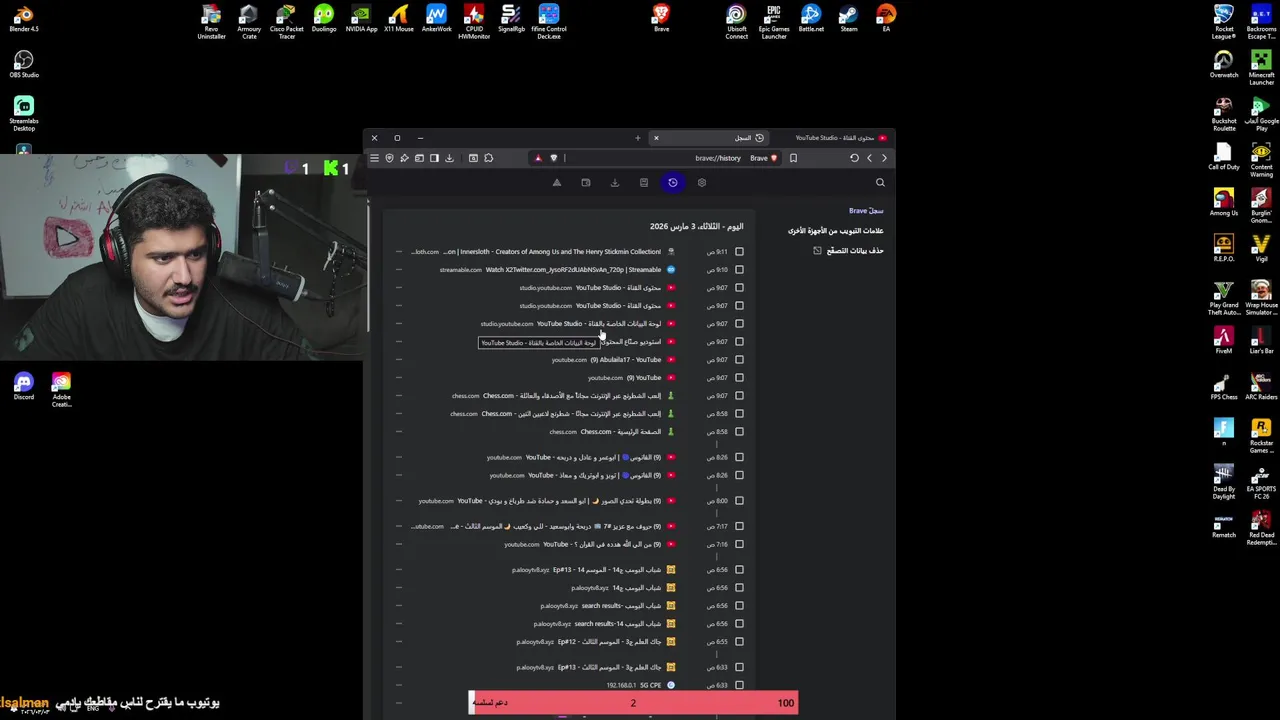Open the OBS Studio desktop shortcut

pos(24,65)
